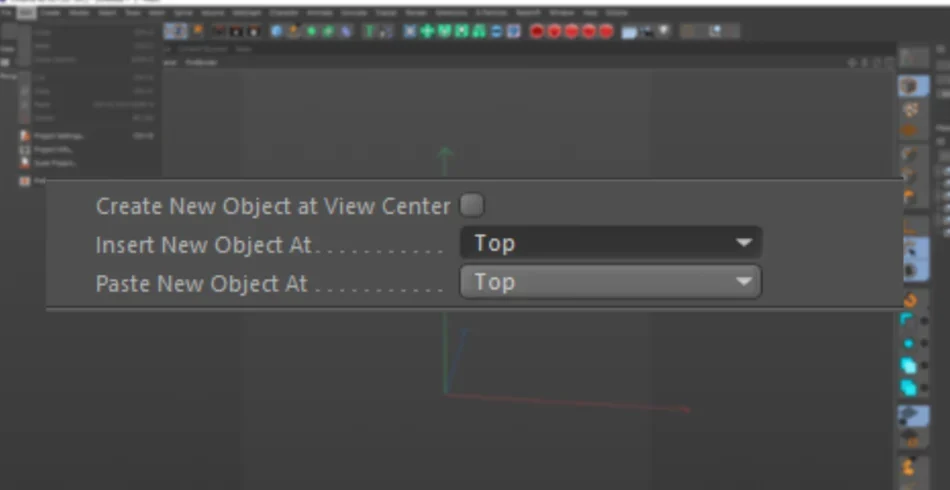The width and height of the screenshot is (950, 490).
Task: Click the orange swirl icon in right palette
Action: click(x=909, y=299)
